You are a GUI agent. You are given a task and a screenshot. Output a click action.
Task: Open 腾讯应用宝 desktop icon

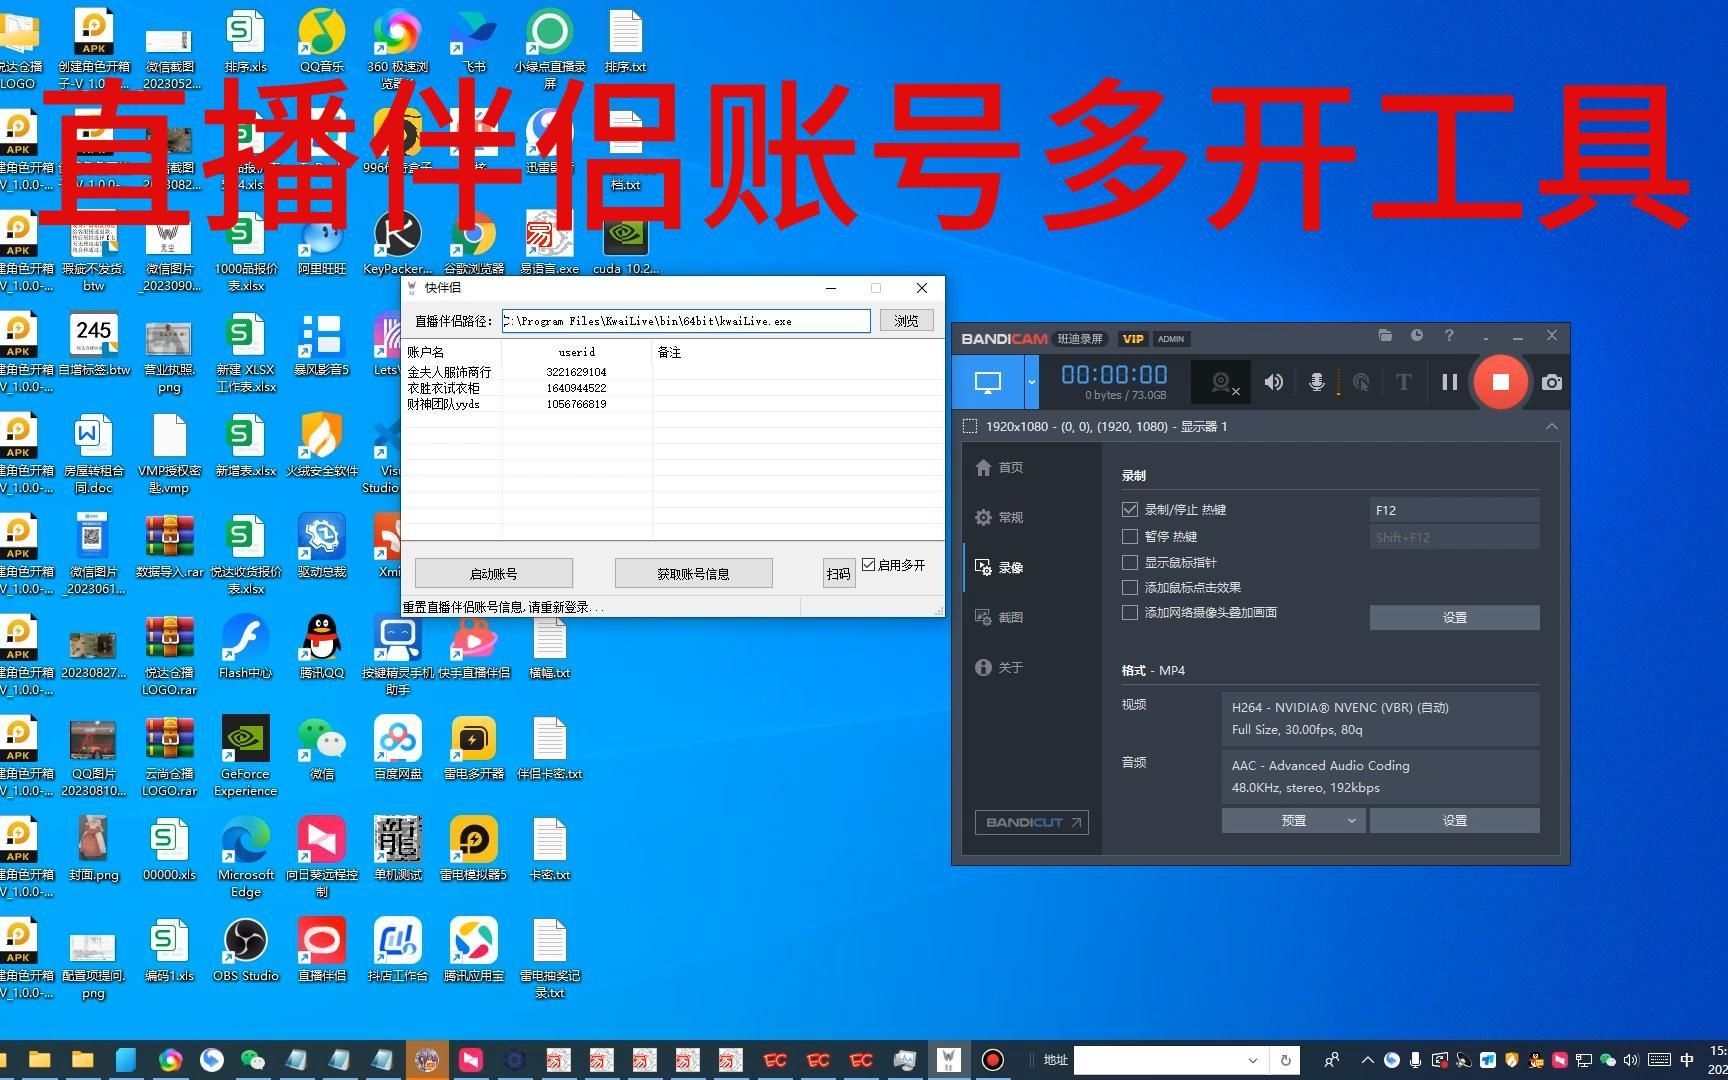(473, 951)
